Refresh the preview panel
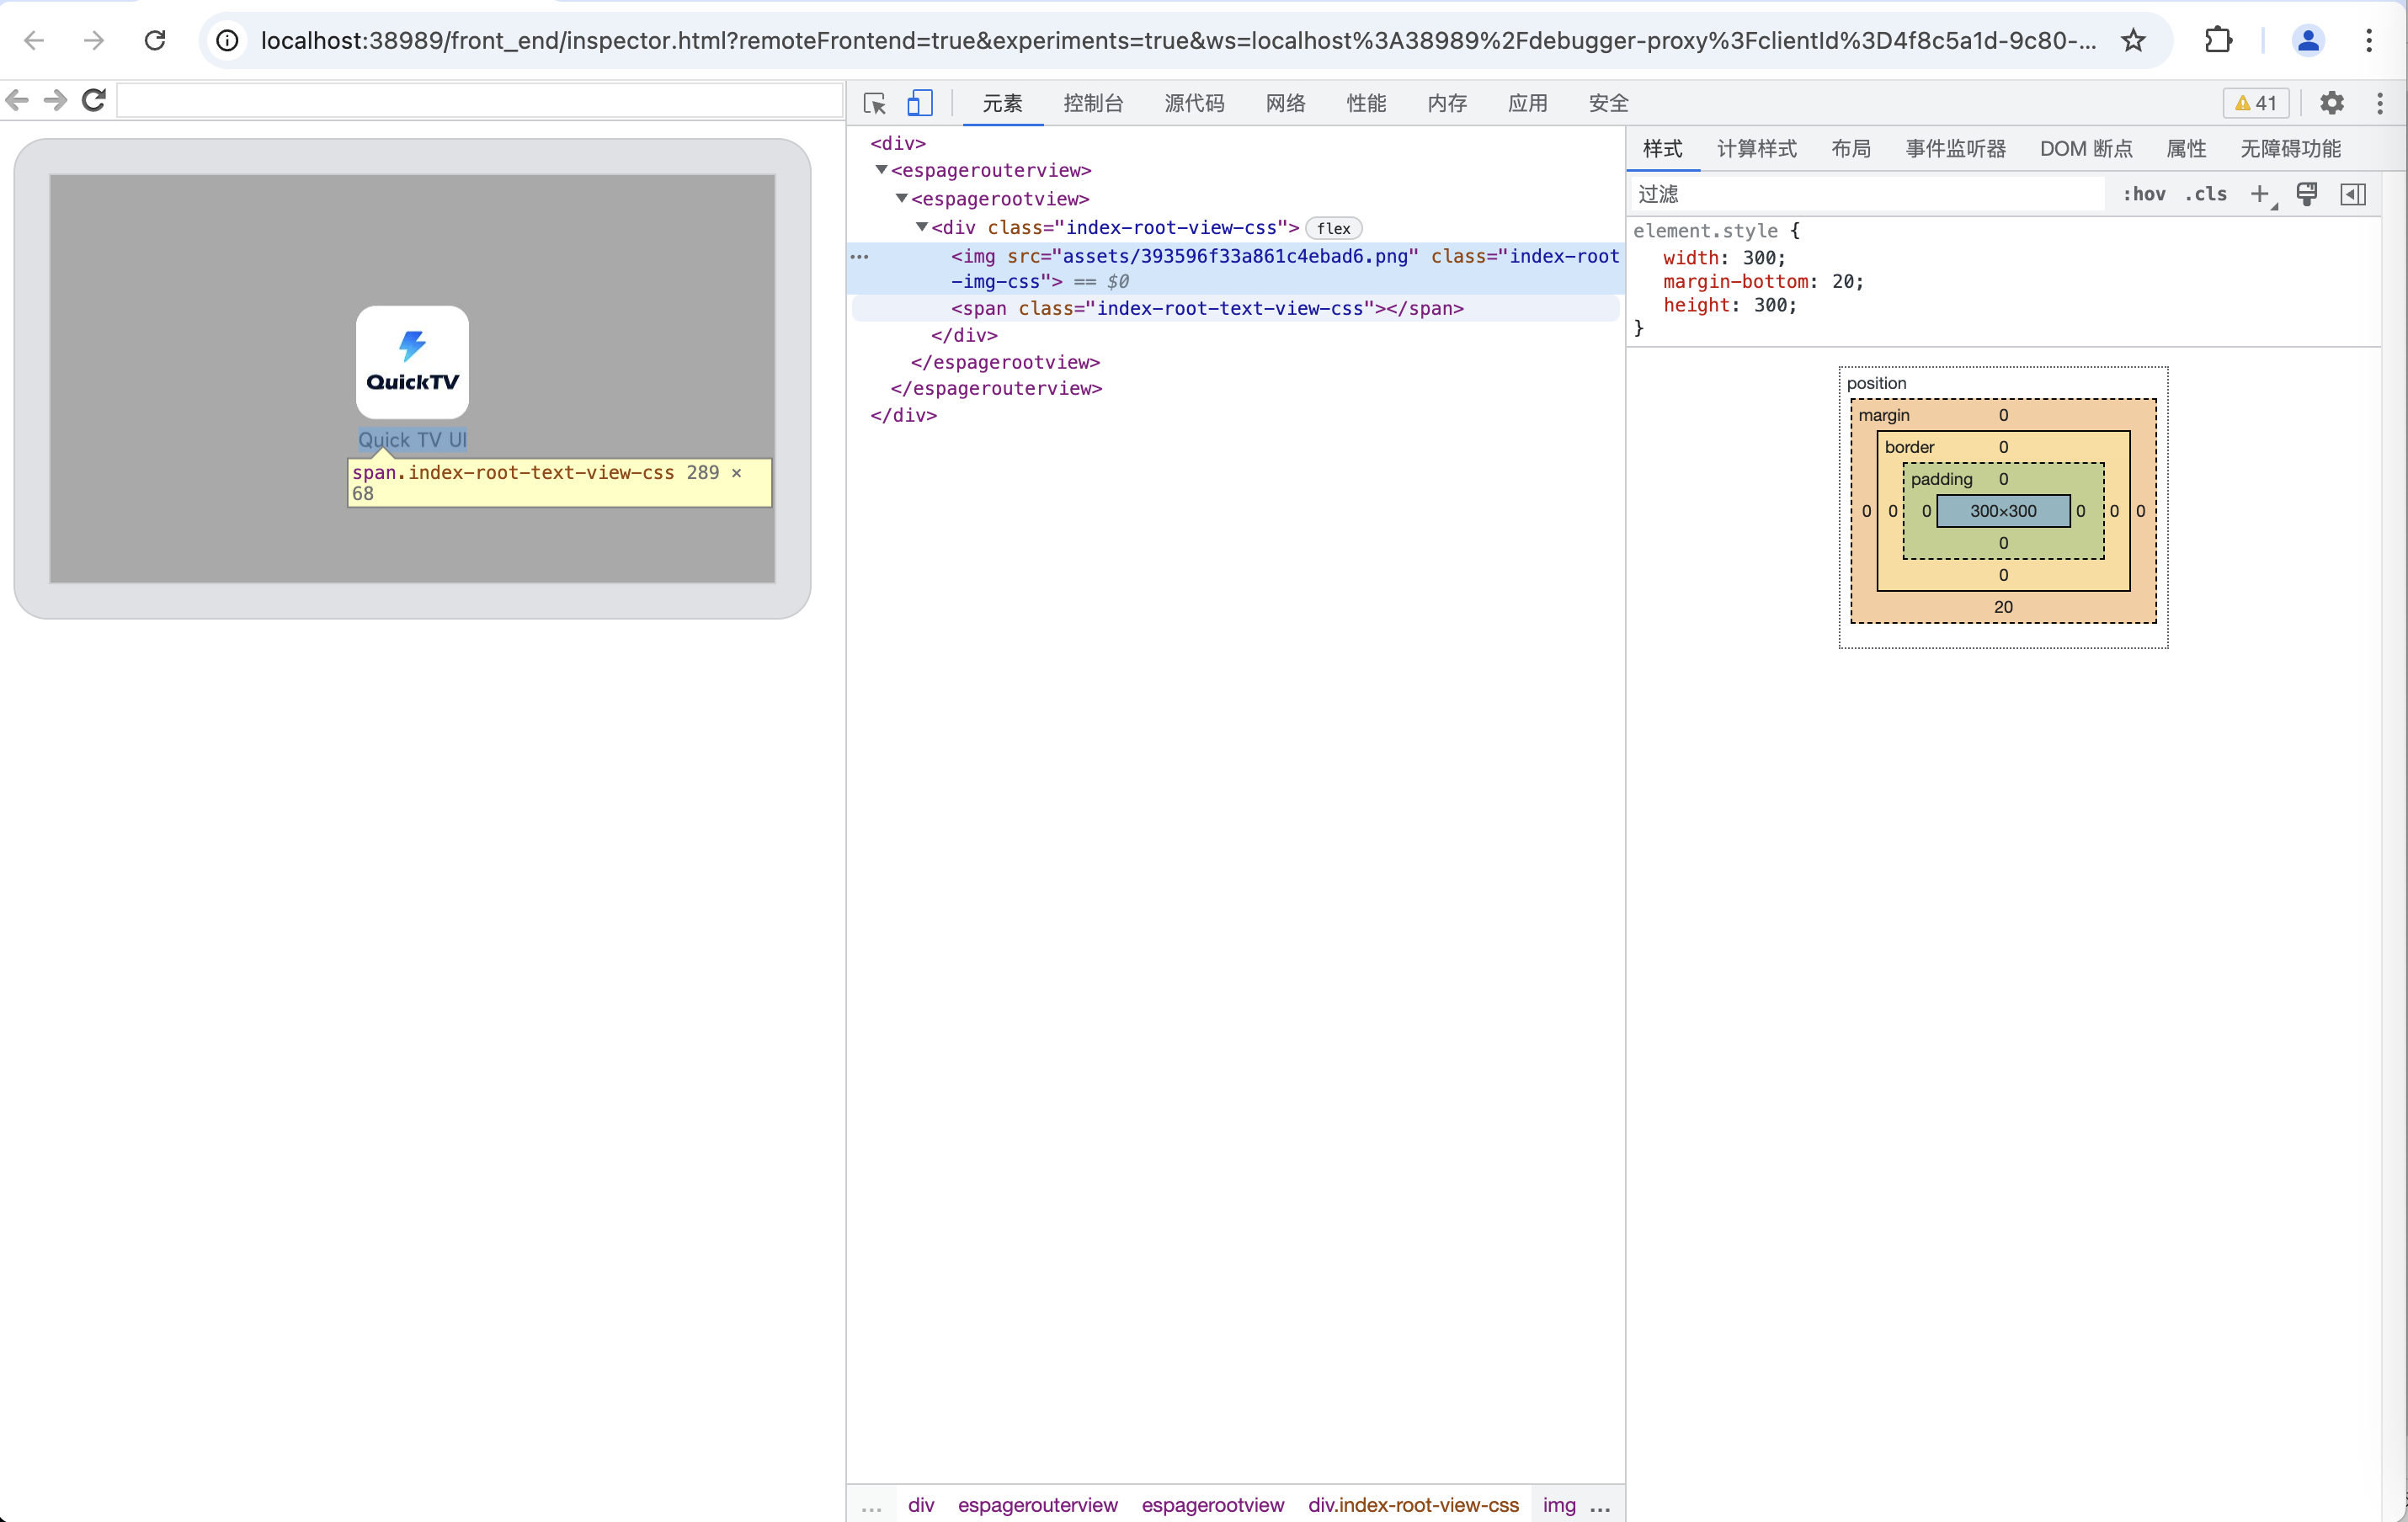The height and width of the screenshot is (1522, 2408). 94,100
